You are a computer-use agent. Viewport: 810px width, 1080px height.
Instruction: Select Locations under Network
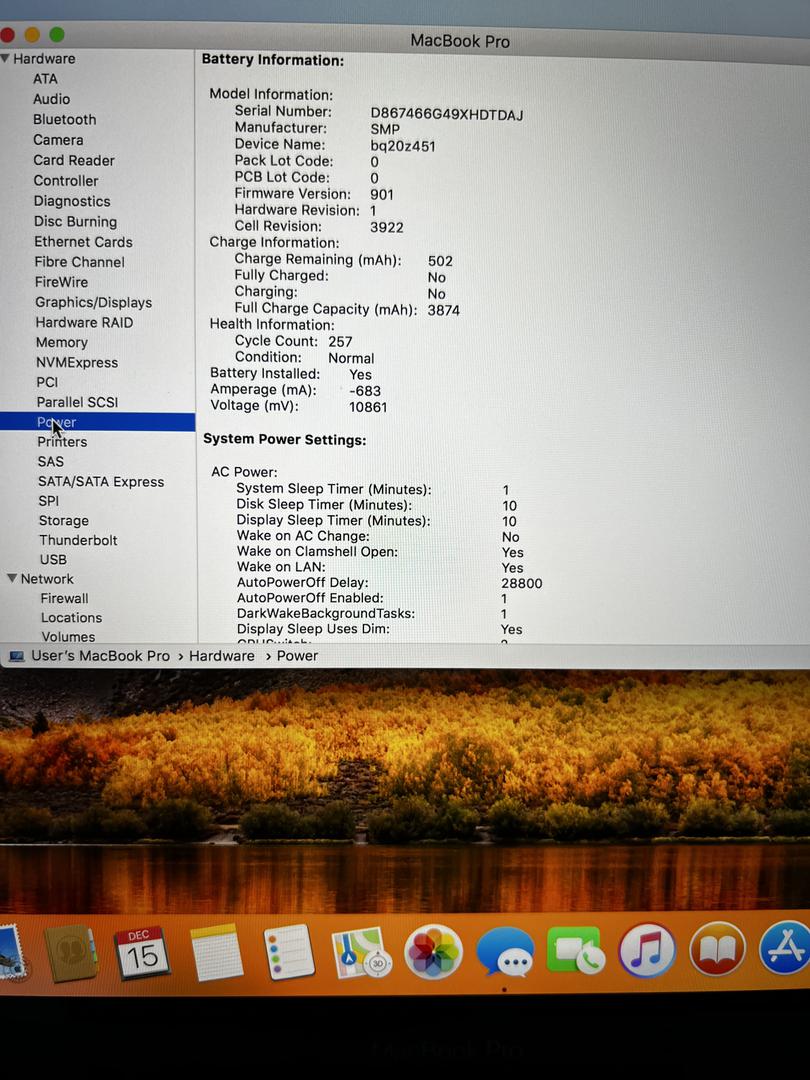tap(72, 618)
